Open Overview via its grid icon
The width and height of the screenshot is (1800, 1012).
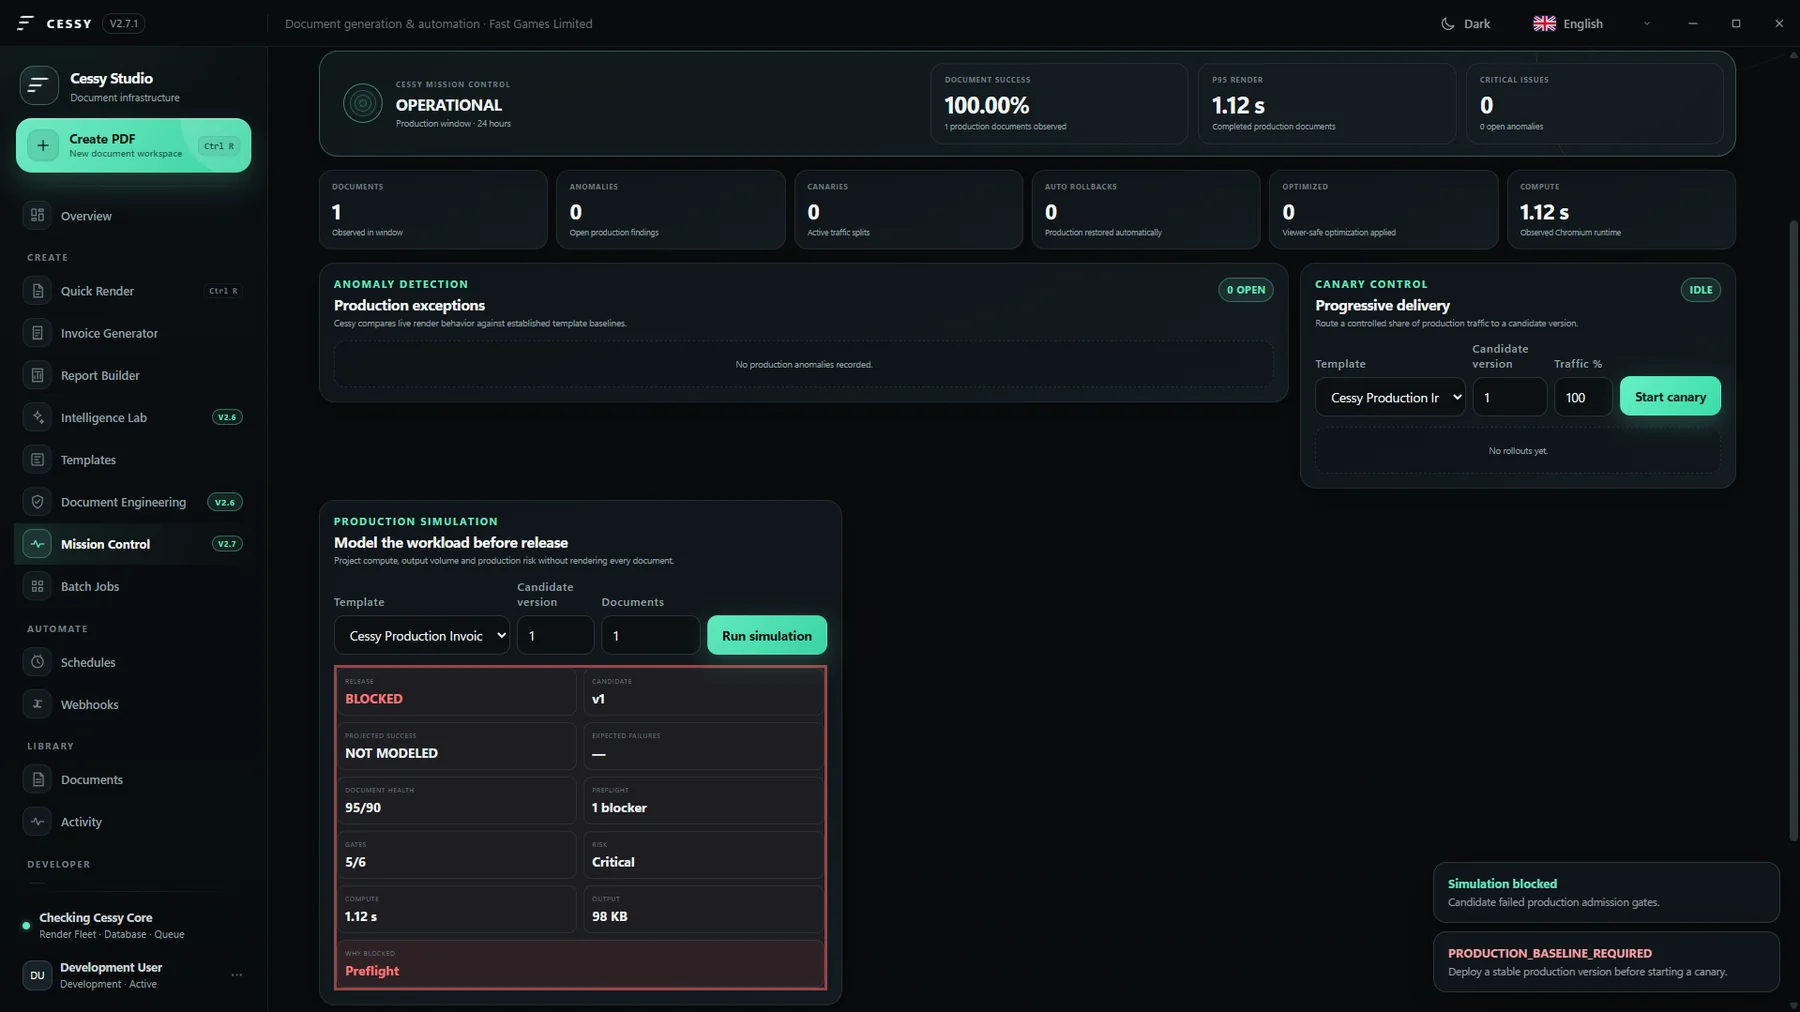pyautogui.click(x=37, y=215)
